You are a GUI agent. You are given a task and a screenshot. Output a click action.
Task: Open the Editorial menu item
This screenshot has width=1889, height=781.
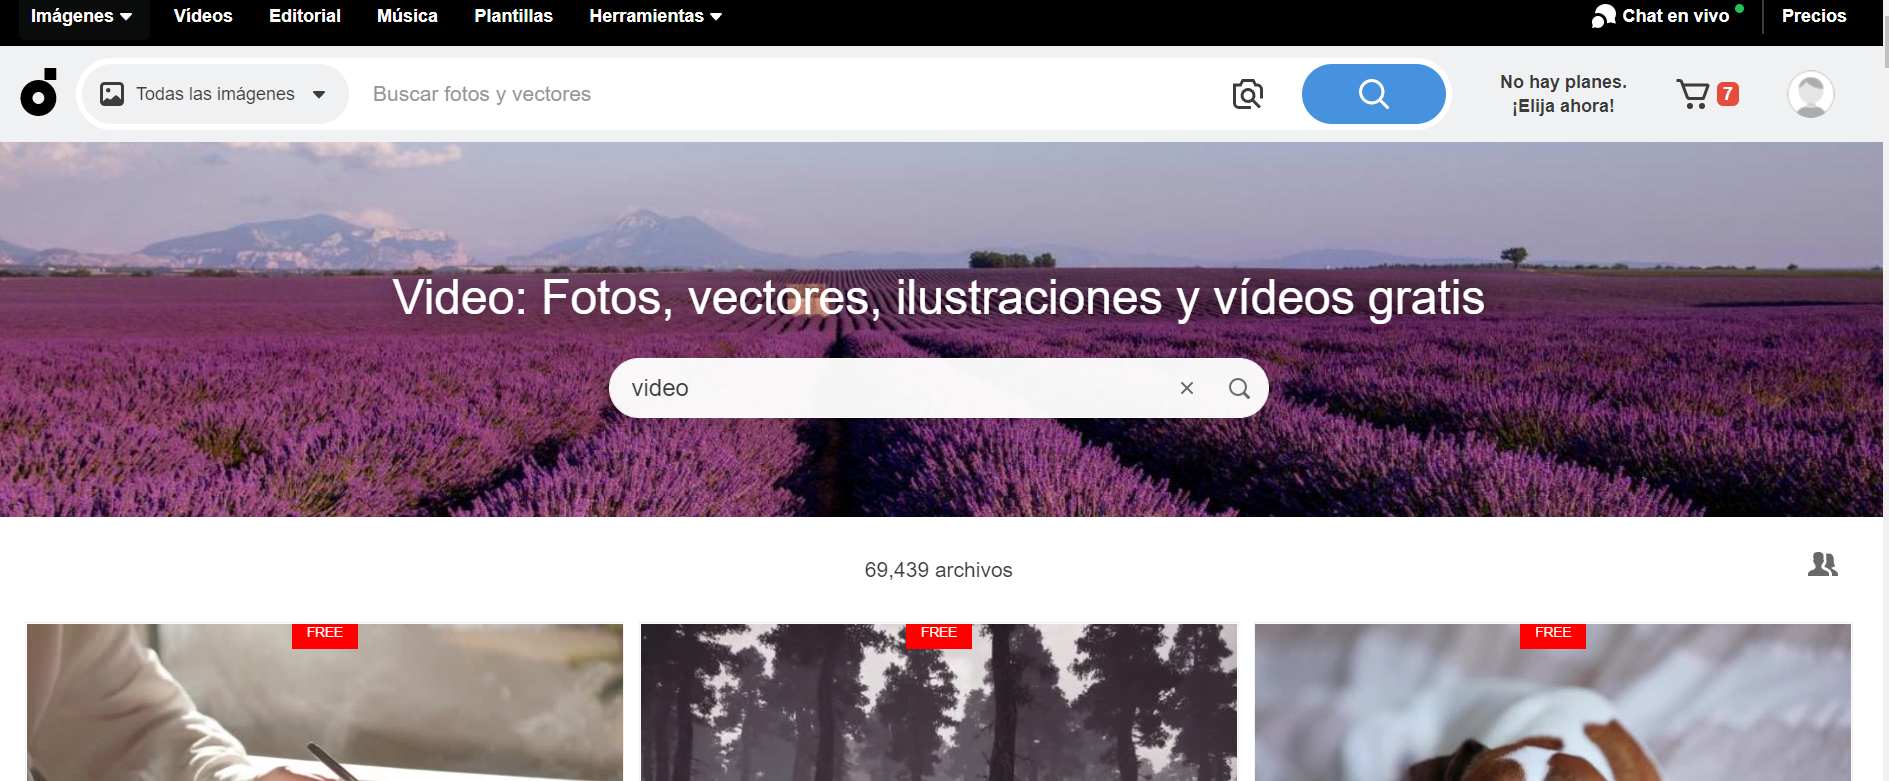click(305, 16)
